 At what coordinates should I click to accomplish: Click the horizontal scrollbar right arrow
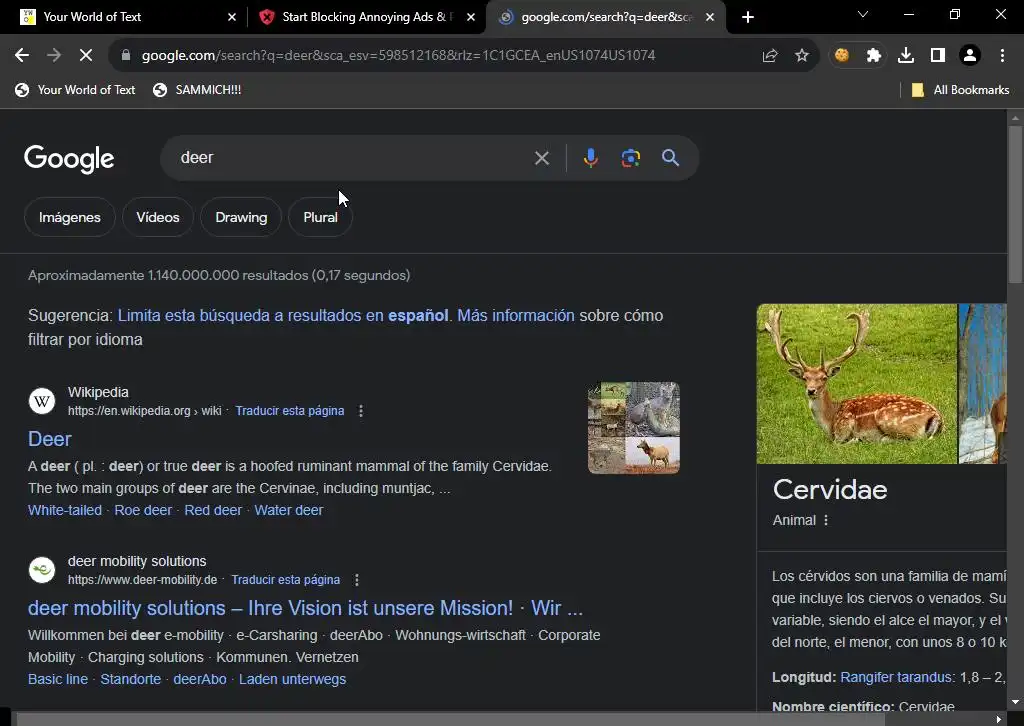(998, 719)
